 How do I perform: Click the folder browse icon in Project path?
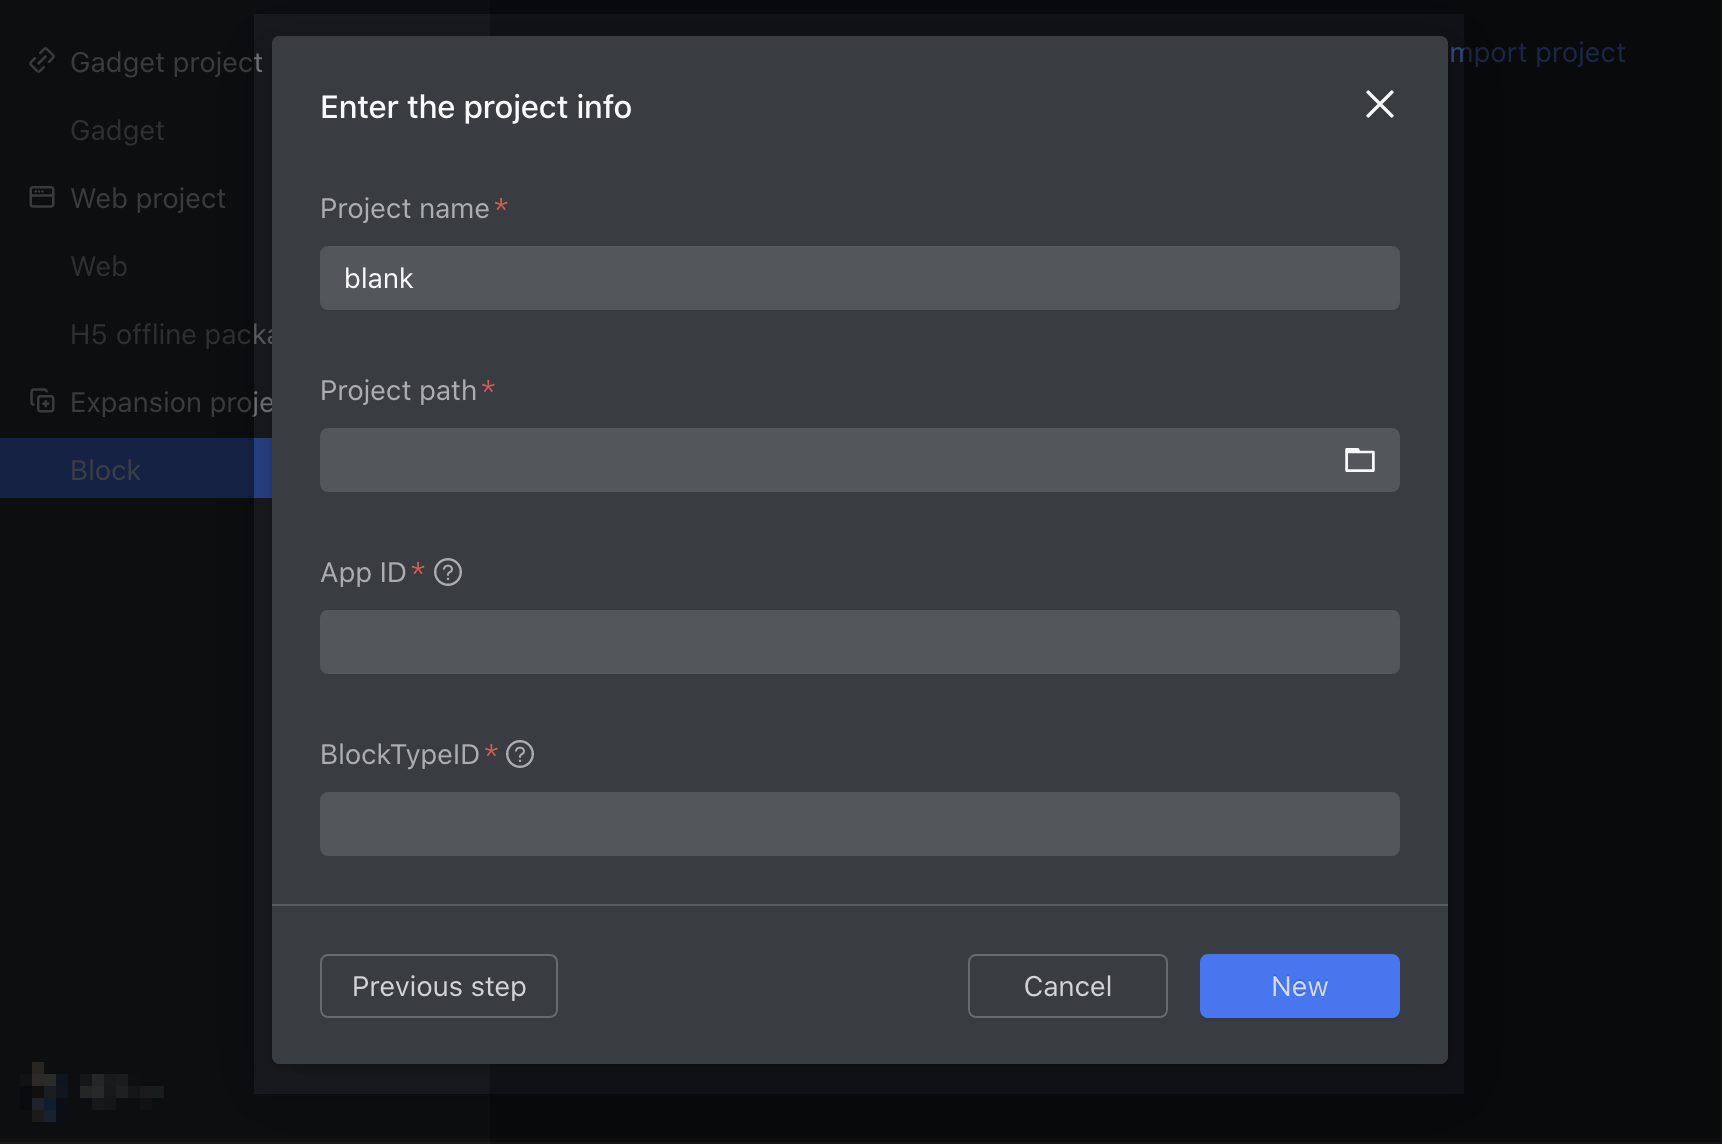(x=1359, y=460)
